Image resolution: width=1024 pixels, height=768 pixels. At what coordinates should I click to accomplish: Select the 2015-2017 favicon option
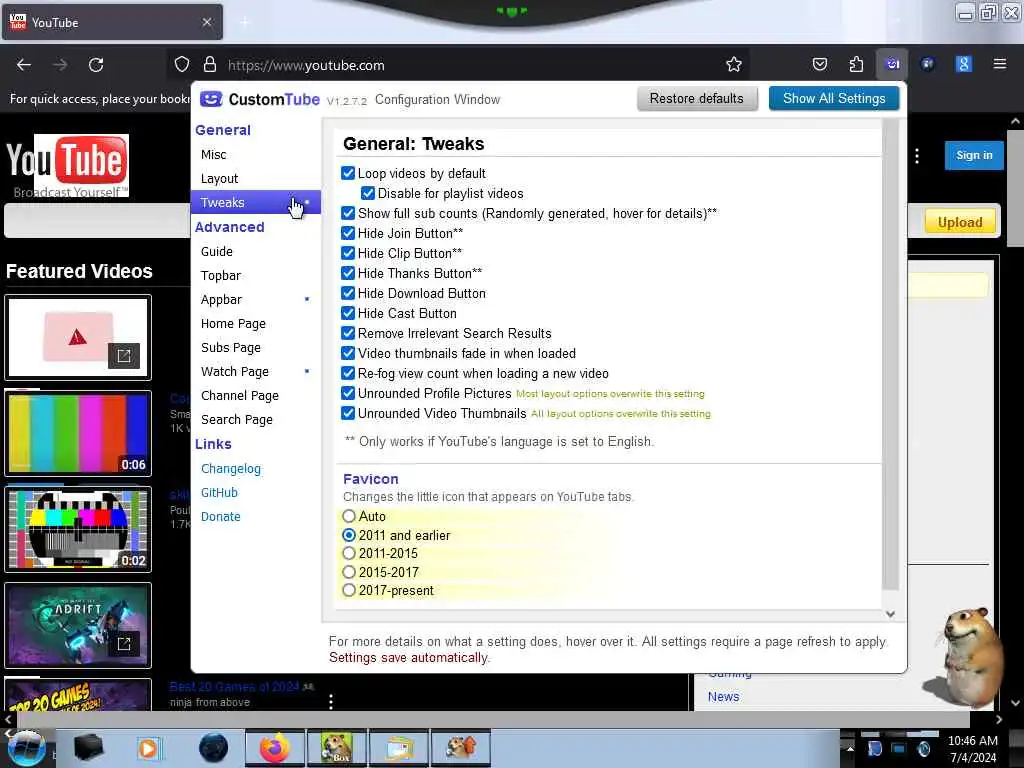pyautogui.click(x=349, y=572)
